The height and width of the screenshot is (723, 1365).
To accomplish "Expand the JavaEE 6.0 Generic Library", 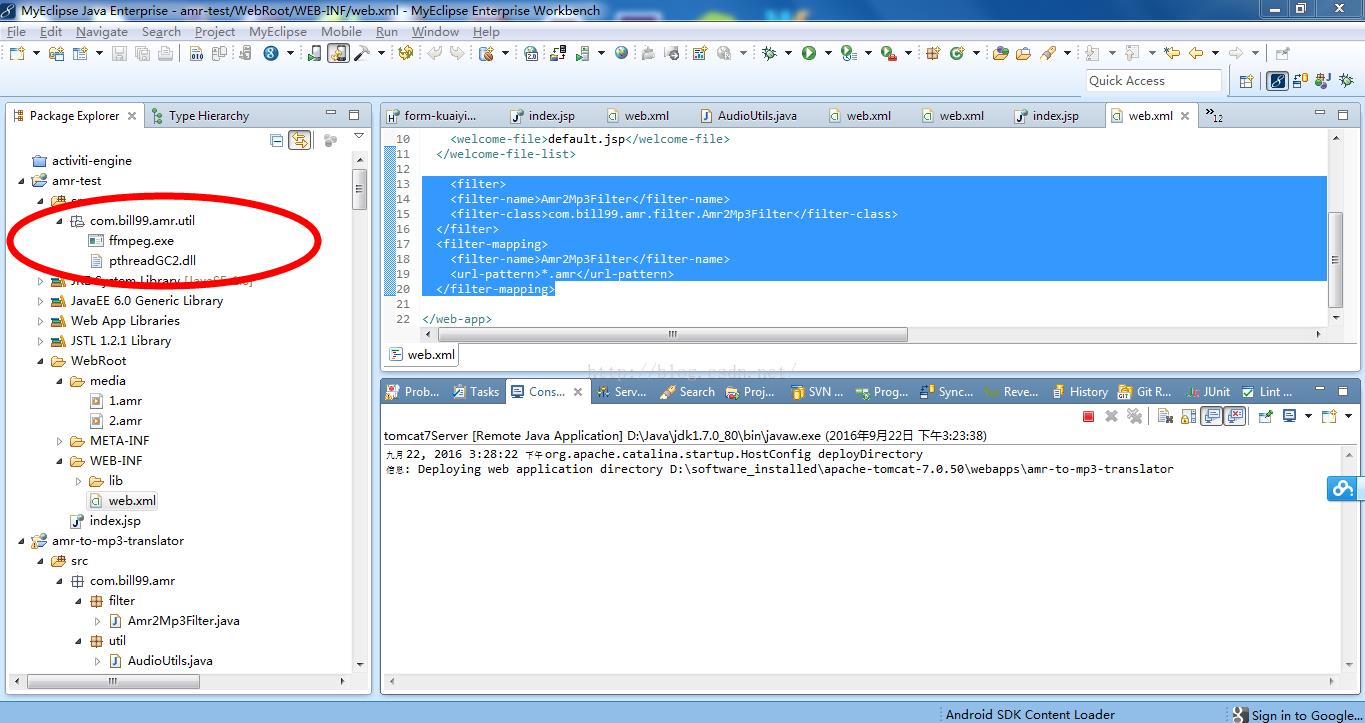I will pyautogui.click(x=41, y=301).
